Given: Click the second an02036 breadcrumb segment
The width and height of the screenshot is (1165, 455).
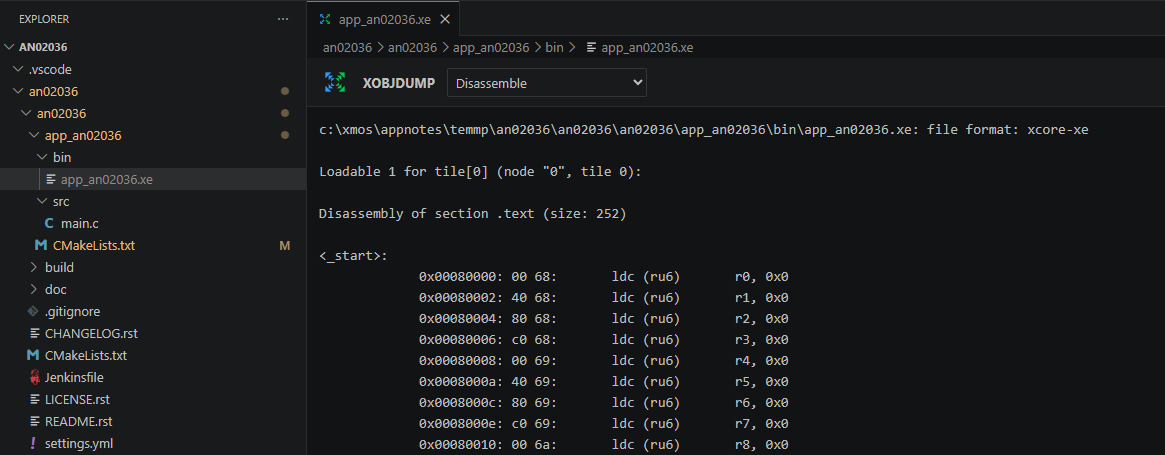Looking at the screenshot, I should (x=412, y=48).
